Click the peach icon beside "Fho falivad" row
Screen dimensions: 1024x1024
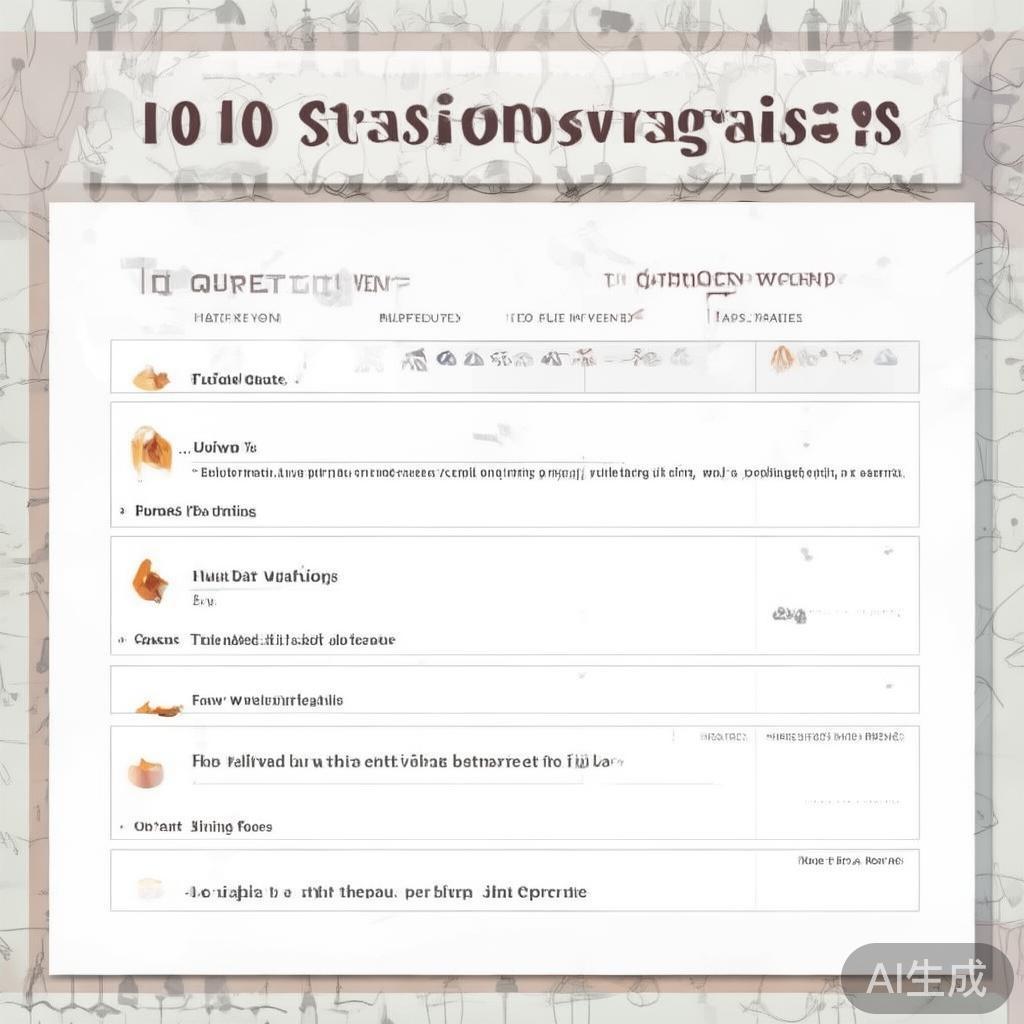(145, 772)
